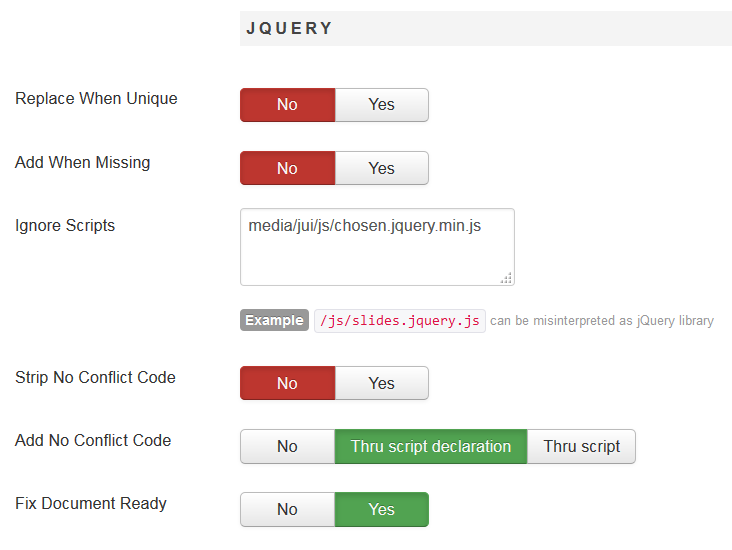Enable Add When Missing with Yes

click(381, 168)
